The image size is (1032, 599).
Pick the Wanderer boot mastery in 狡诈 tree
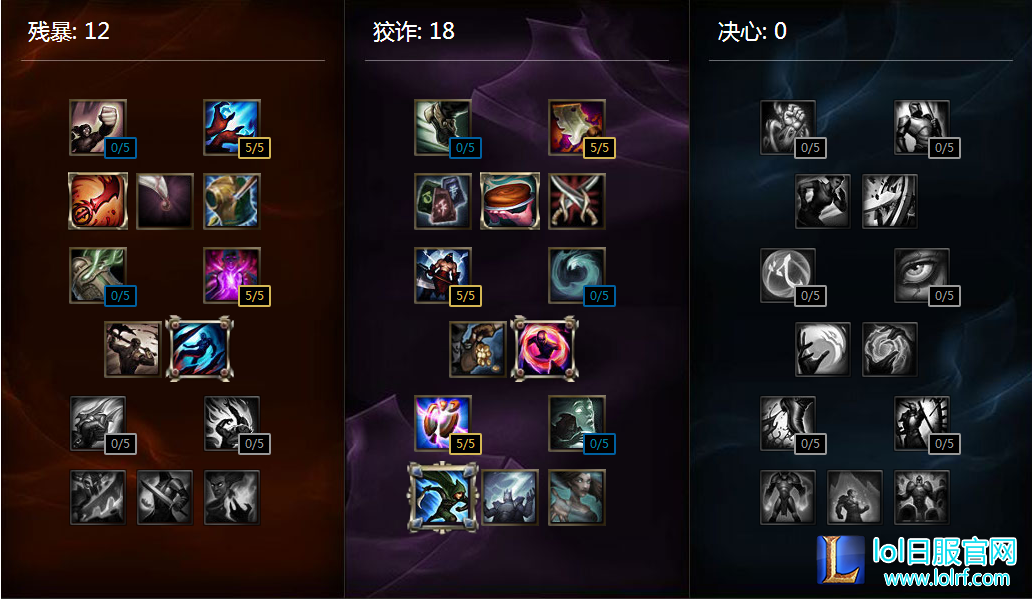pos(443,127)
